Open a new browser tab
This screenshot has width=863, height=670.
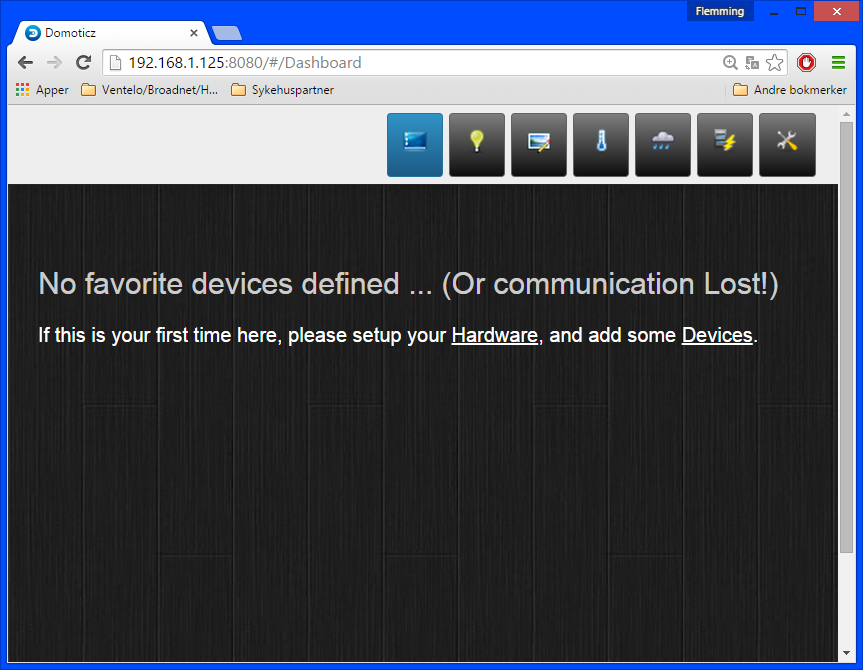tap(227, 33)
